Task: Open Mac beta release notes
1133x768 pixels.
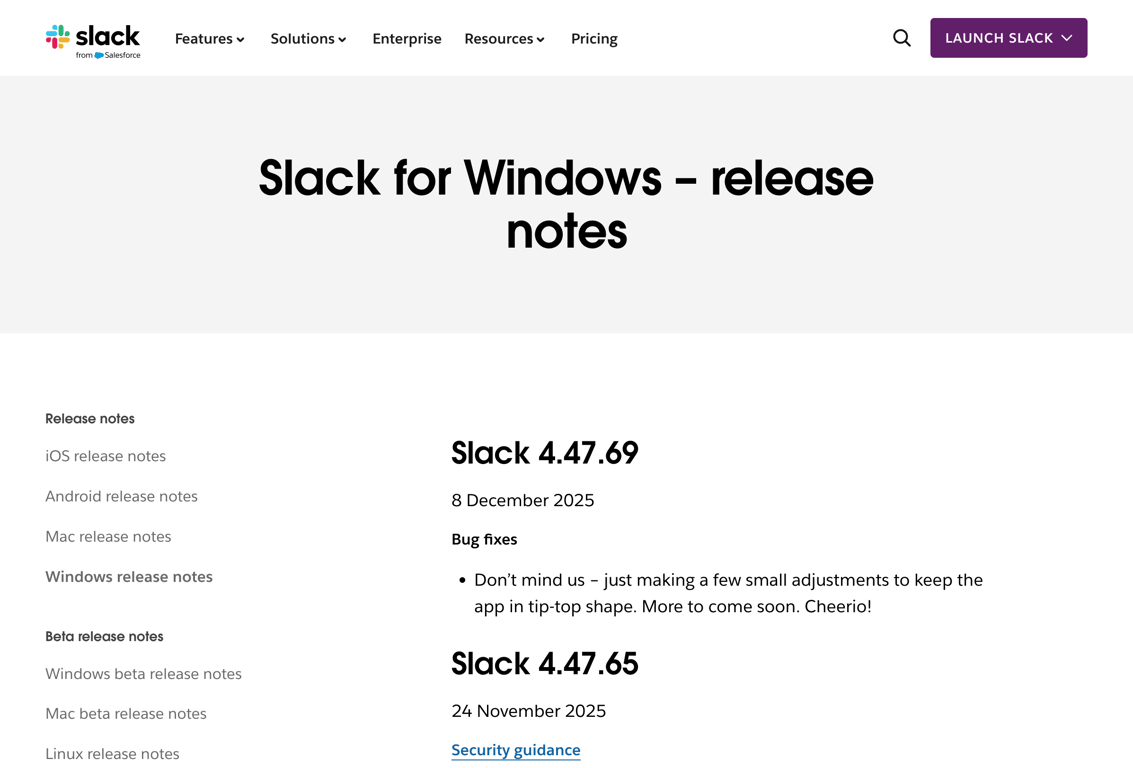Action: click(x=126, y=714)
